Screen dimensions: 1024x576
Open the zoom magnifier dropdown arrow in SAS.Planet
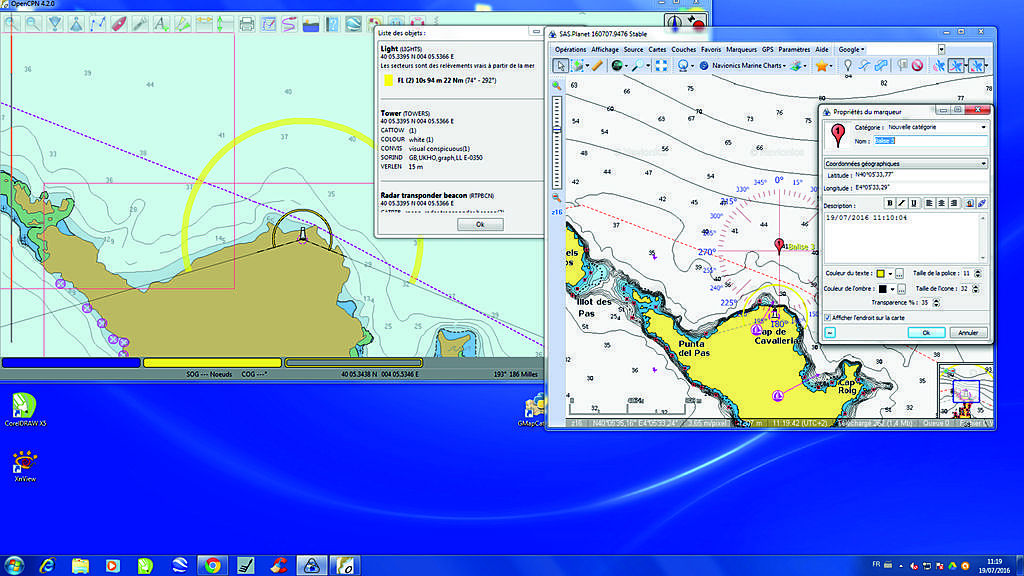coord(648,66)
